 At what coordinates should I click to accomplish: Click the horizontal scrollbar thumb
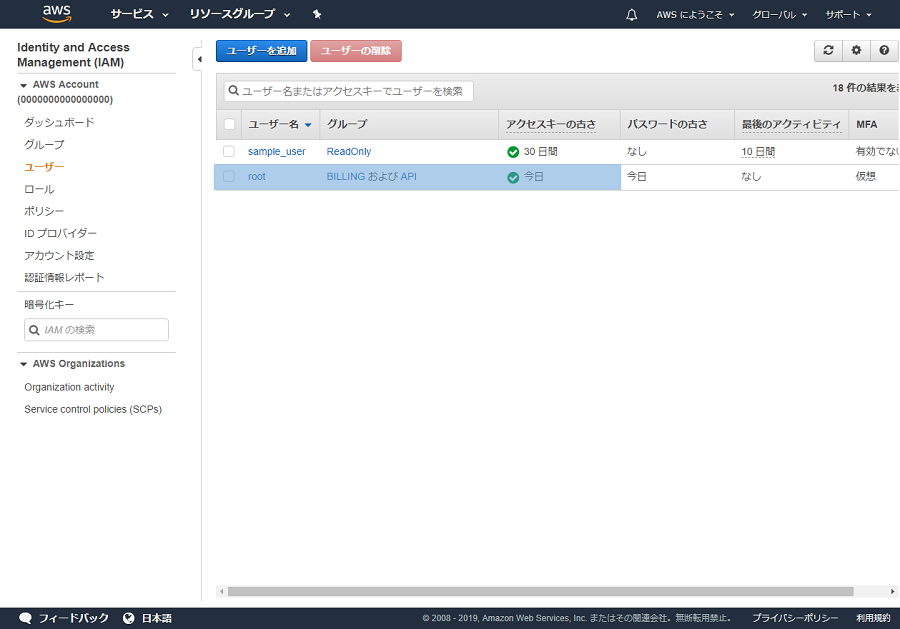click(x=541, y=591)
